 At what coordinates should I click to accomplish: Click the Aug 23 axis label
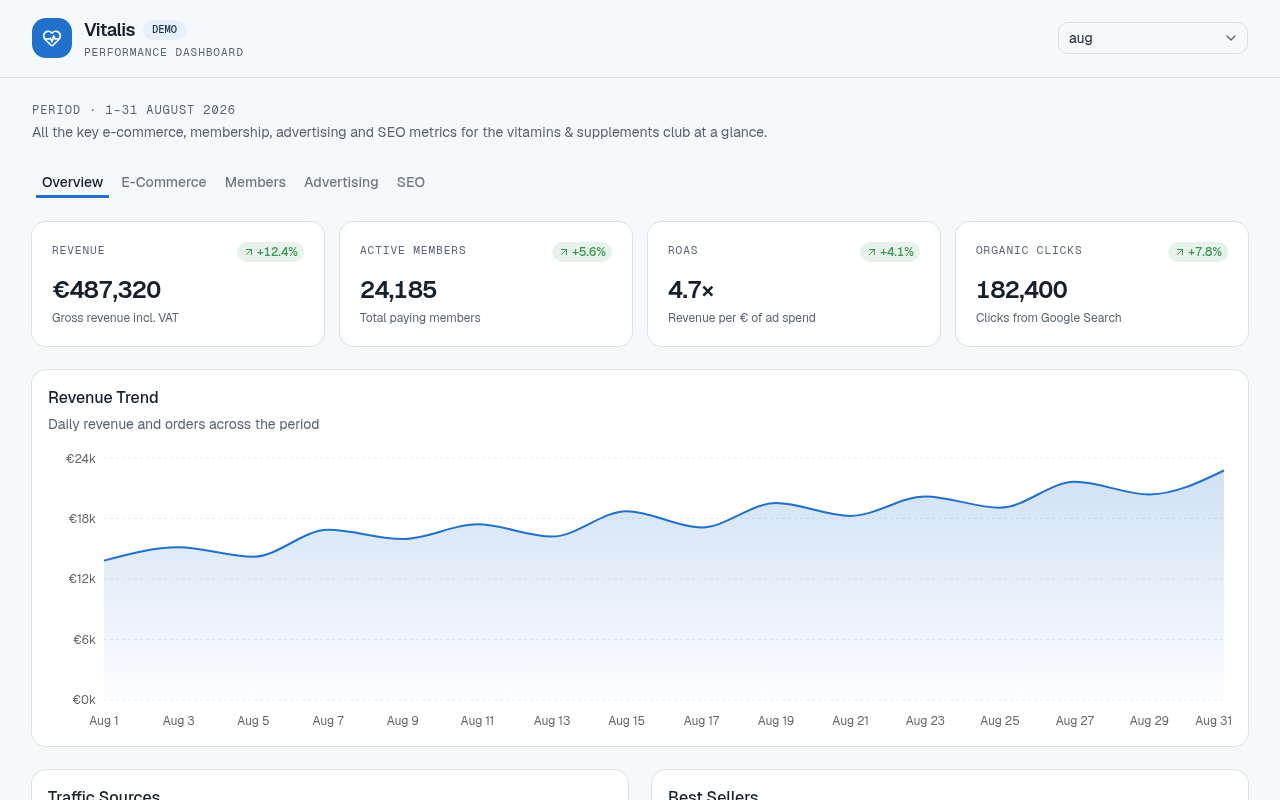[925, 720]
